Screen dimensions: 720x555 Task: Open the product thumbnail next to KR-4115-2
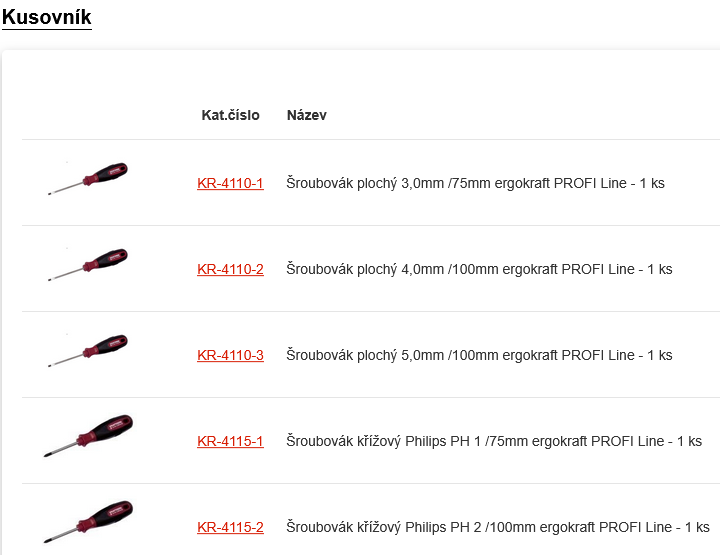tap(88, 522)
